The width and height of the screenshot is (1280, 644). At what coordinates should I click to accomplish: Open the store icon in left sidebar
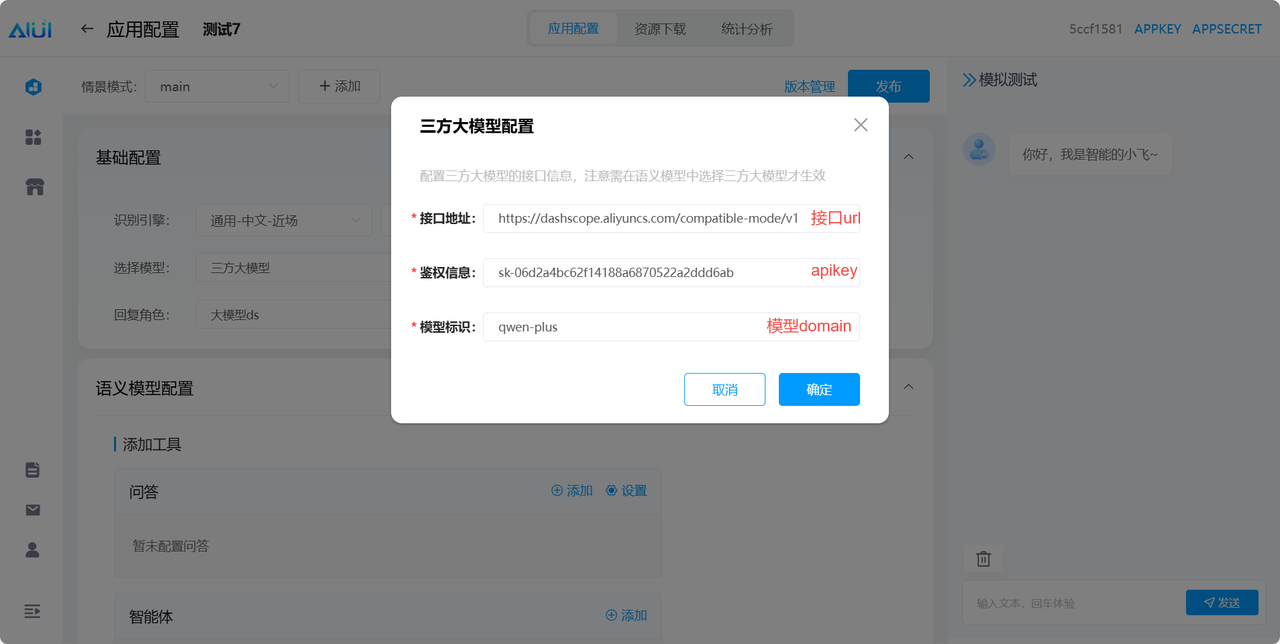[x=34, y=187]
